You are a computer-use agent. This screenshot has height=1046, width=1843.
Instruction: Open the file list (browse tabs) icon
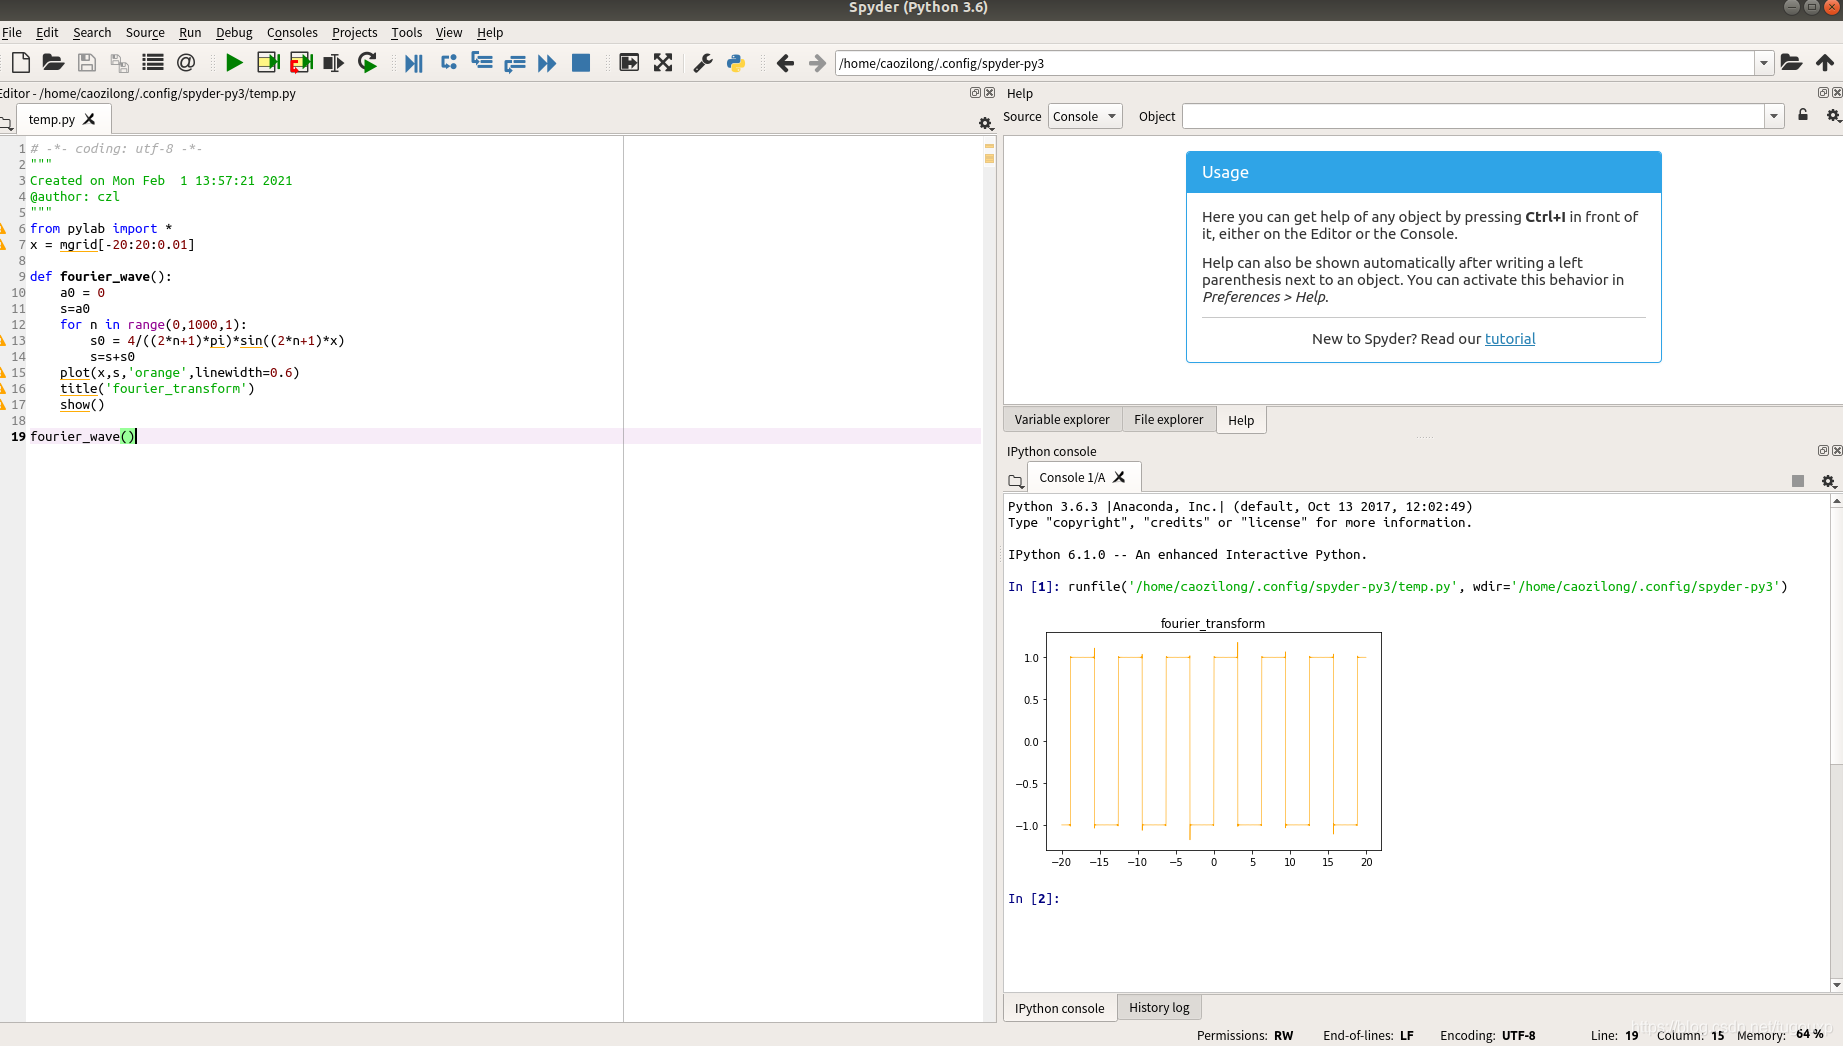coord(153,63)
